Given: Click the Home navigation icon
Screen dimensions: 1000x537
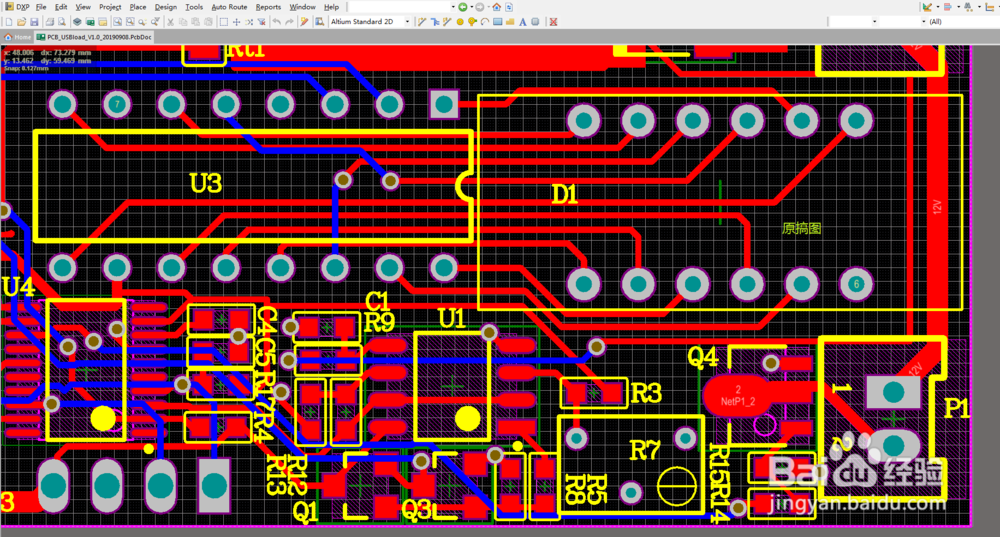Looking at the screenshot, I should (496, 7).
